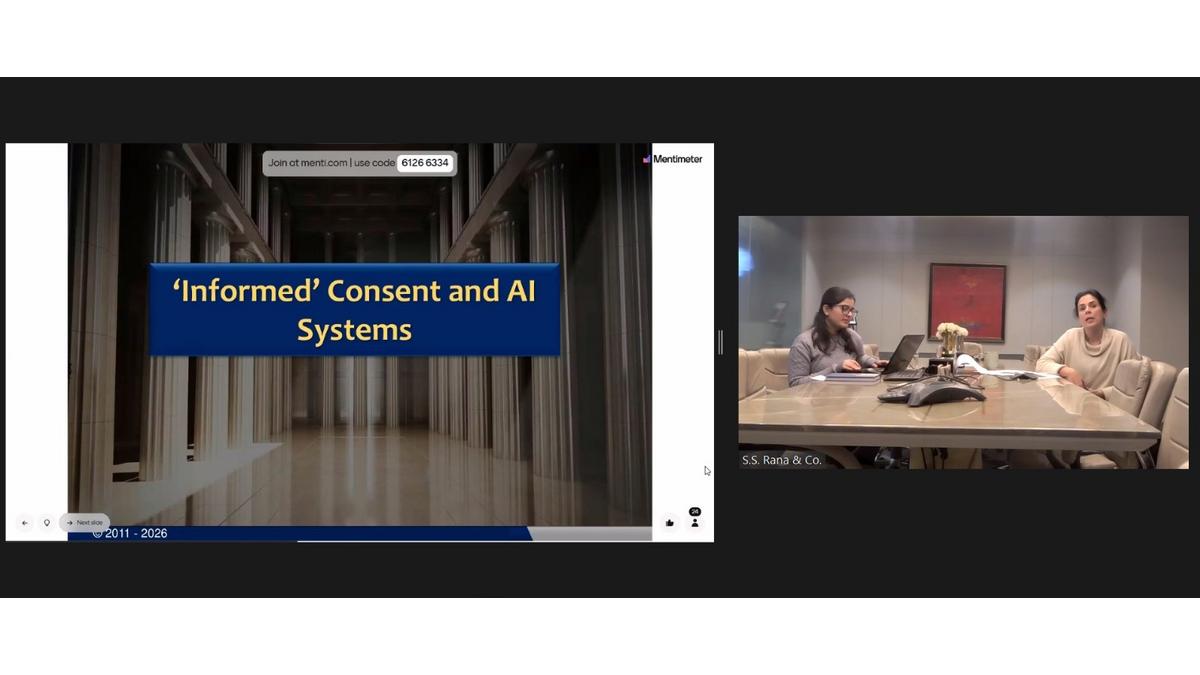This screenshot has width=1200, height=675.
Task: Open the participants person icon
Action: 695,523
